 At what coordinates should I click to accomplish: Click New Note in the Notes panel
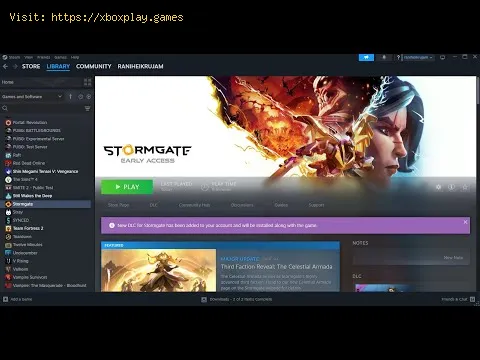point(453,257)
